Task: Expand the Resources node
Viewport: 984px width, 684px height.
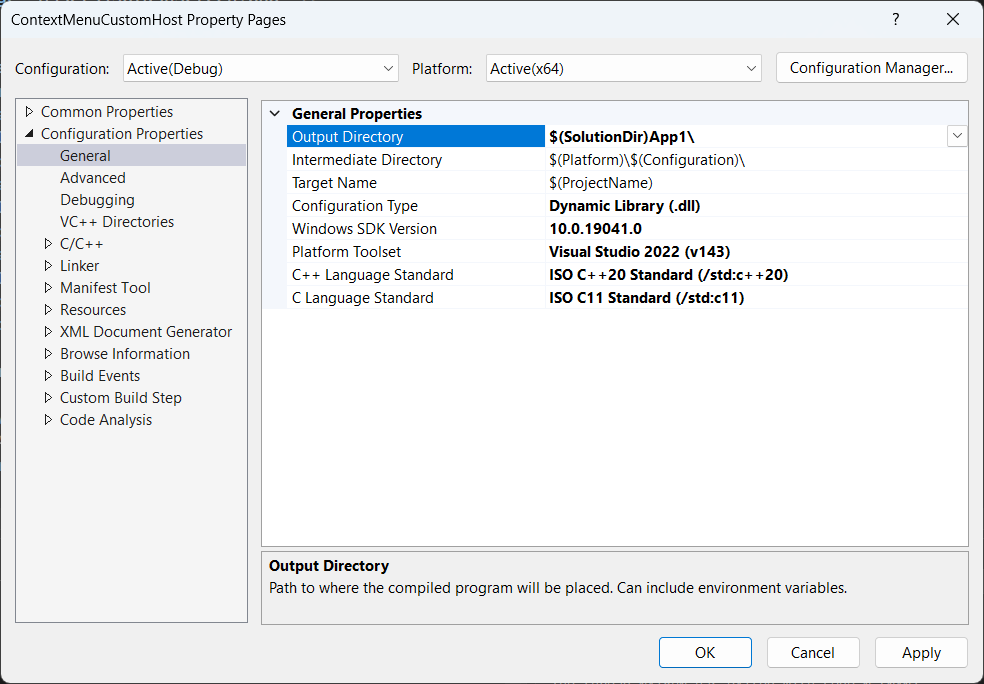Action: point(48,309)
